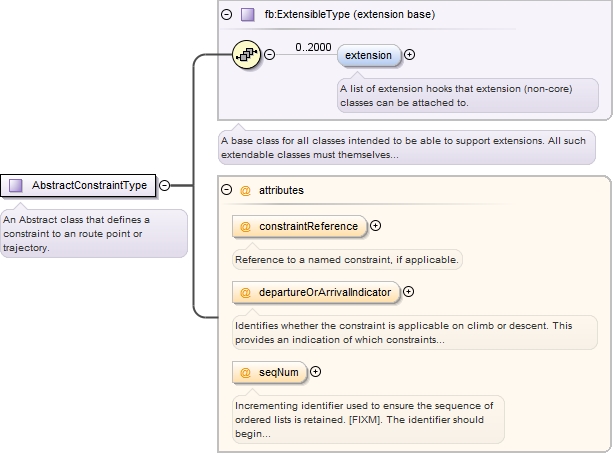Collapse the AbstractConstraintType node
The image size is (614, 454).
click(165, 185)
